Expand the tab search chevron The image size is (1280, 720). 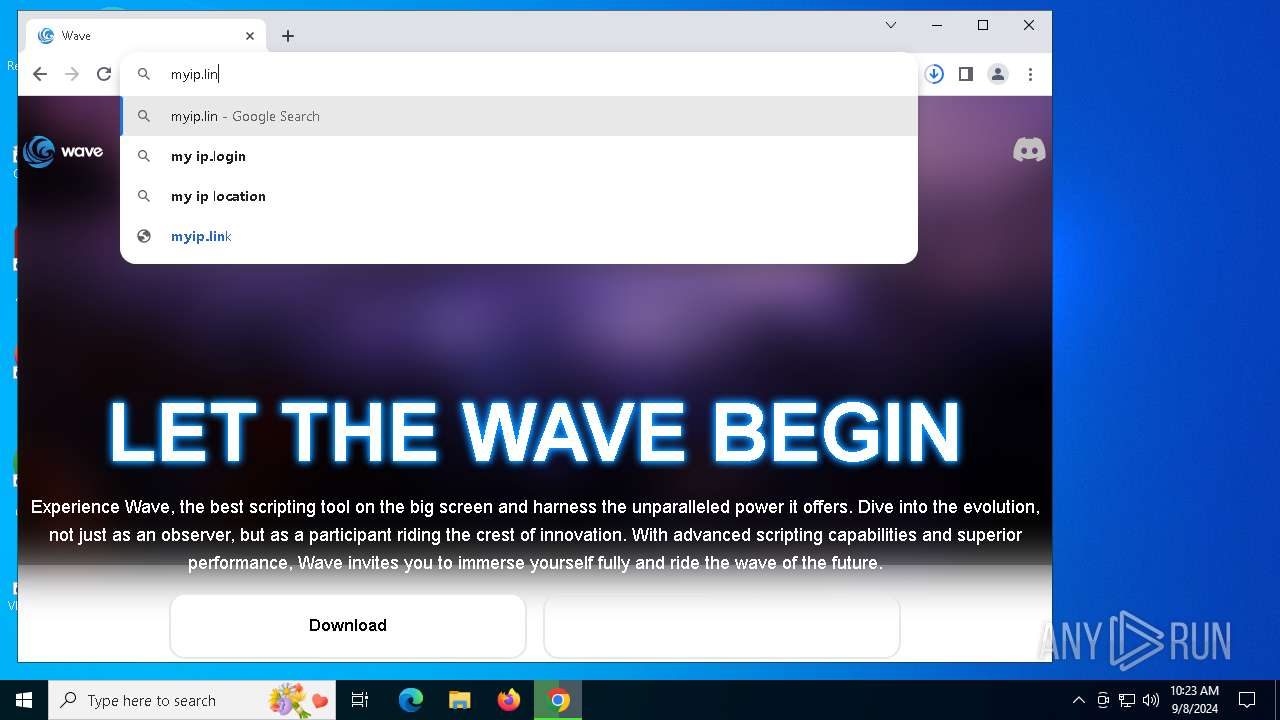pyautogui.click(x=891, y=25)
